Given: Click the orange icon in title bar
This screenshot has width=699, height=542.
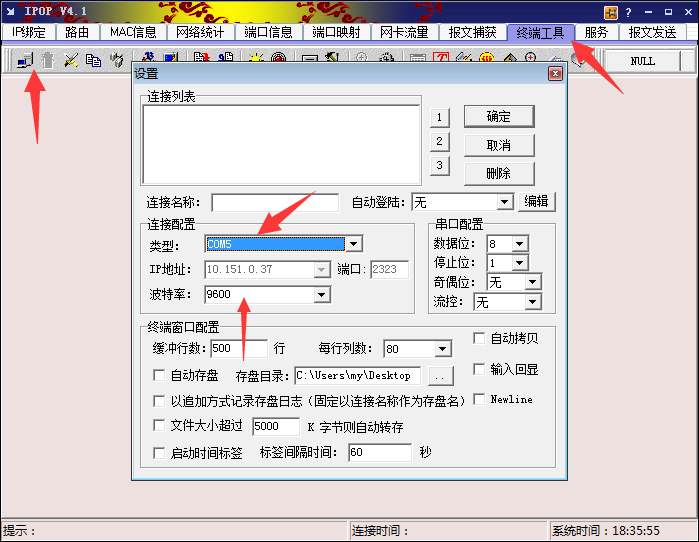Looking at the screenshot, I should 610,12.
